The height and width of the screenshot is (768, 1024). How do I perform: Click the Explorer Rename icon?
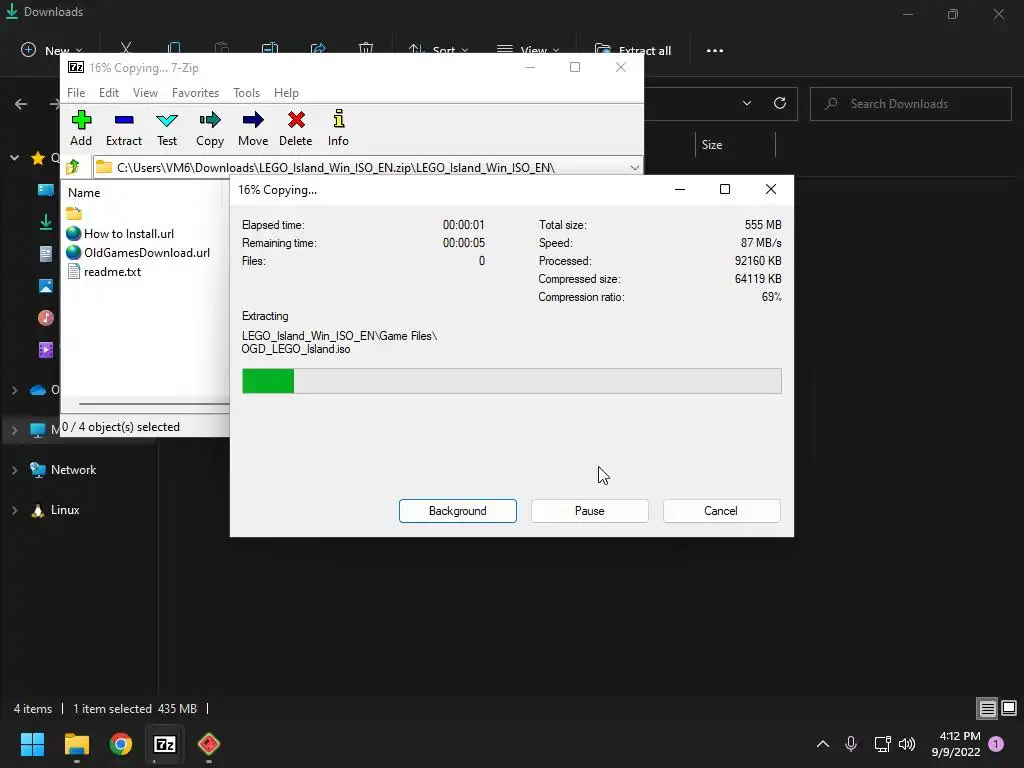[x=270, y=49]
